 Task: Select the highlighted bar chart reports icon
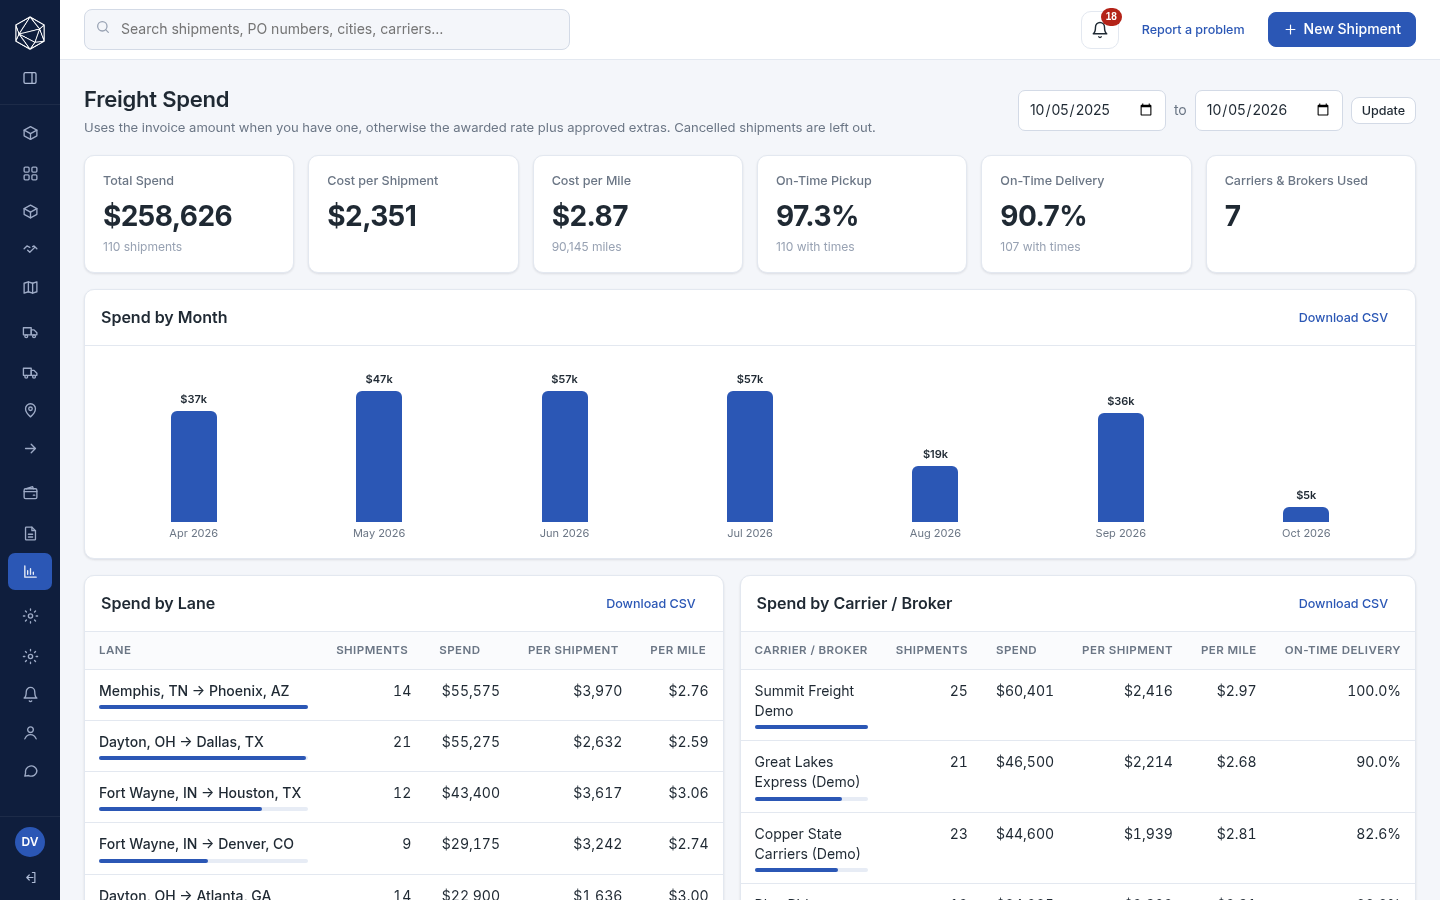coord(30,571)
